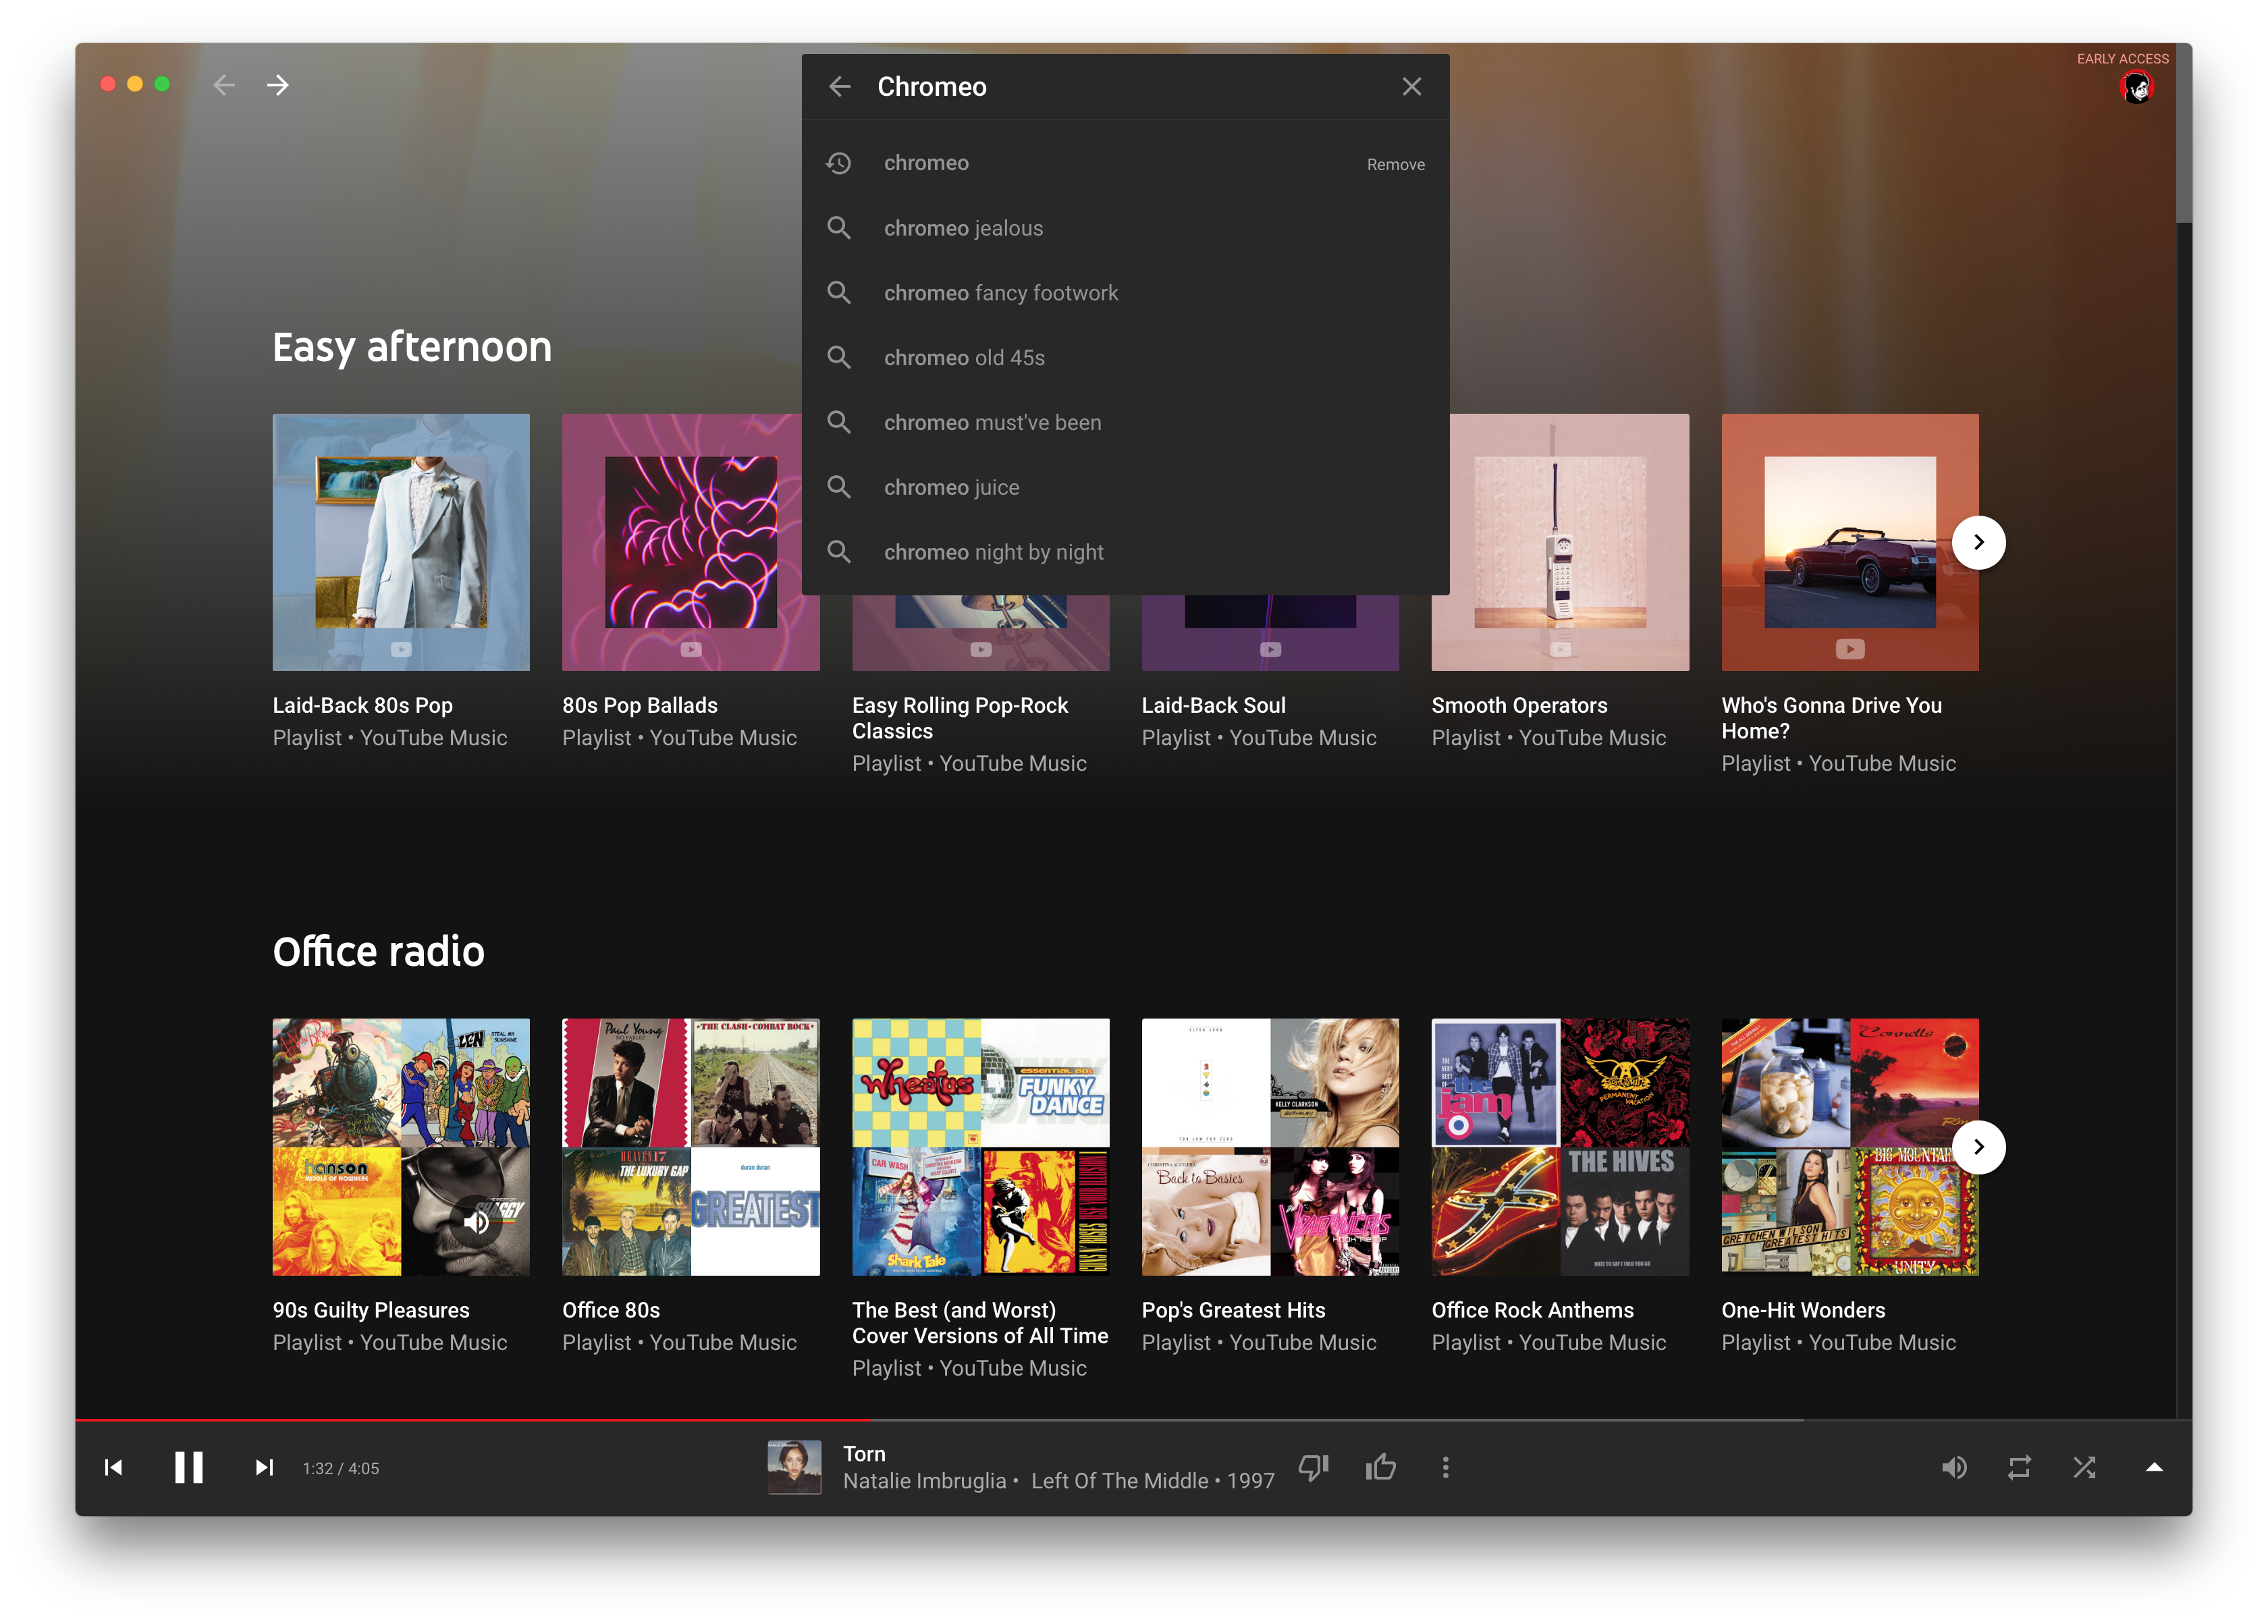Toggle shuffle playback
The image size is (2268, 1624).
2084,1467
